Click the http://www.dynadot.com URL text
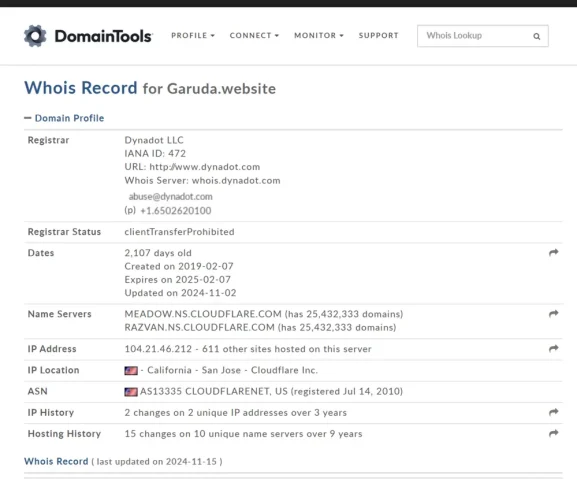The height and width of the screenshot is (479, 577). pyautogui.click(x=205, y=167)
